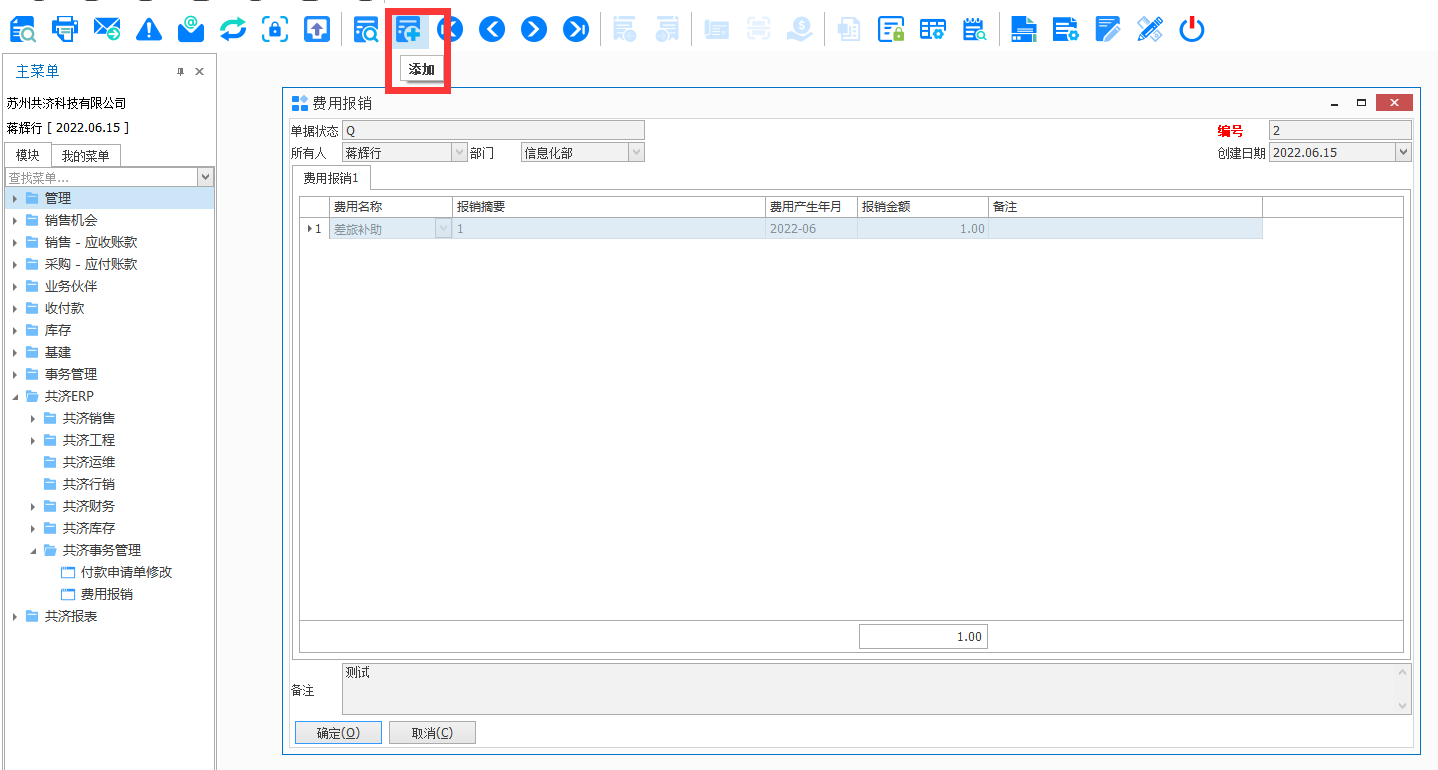Go to the next record arrow
This screenshot has height=770, width=1438.
pyautogui.click(x=534, y=29)
